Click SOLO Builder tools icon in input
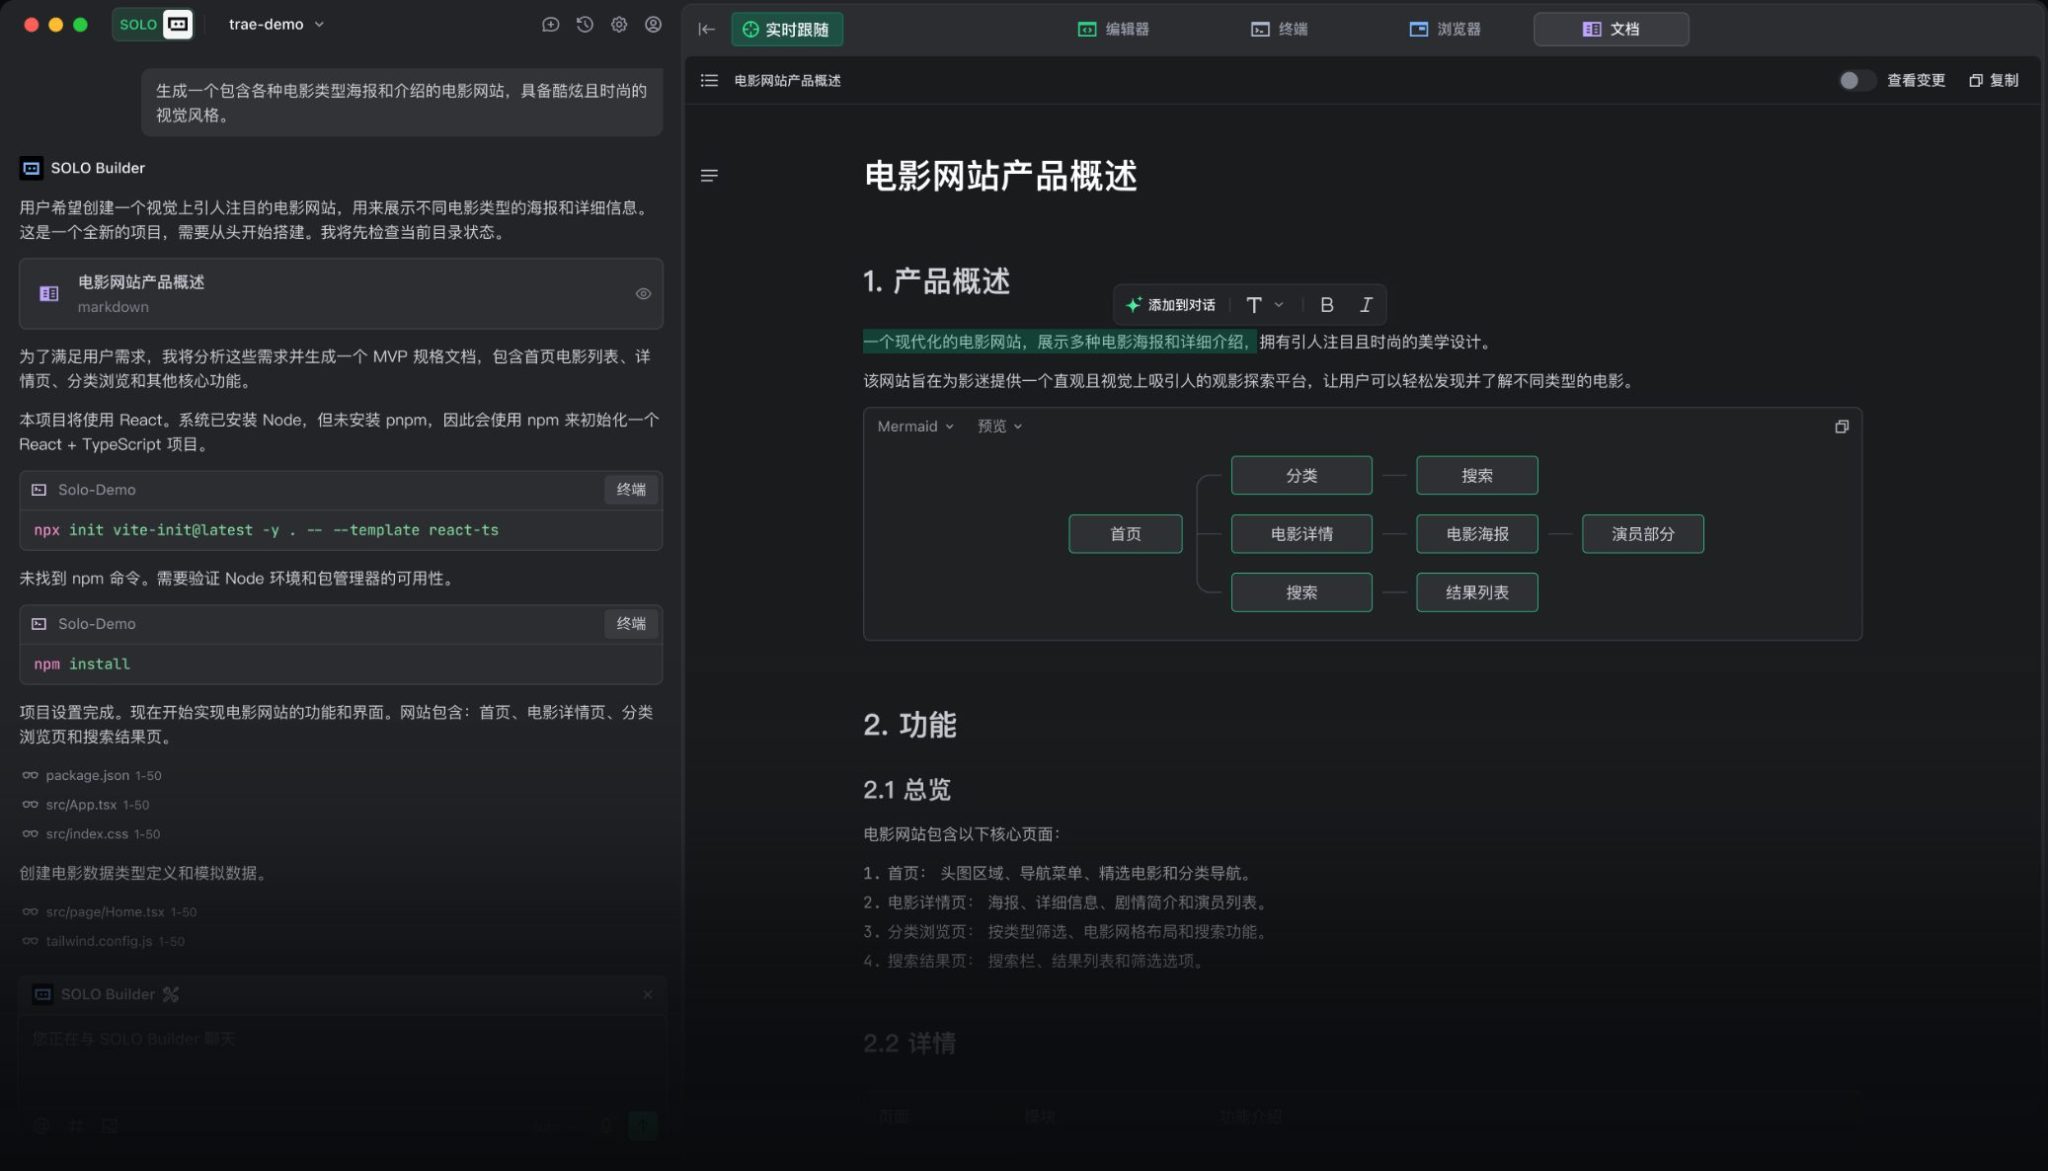Viewport: 2048px width, 1171px height. tap(171, 994)
